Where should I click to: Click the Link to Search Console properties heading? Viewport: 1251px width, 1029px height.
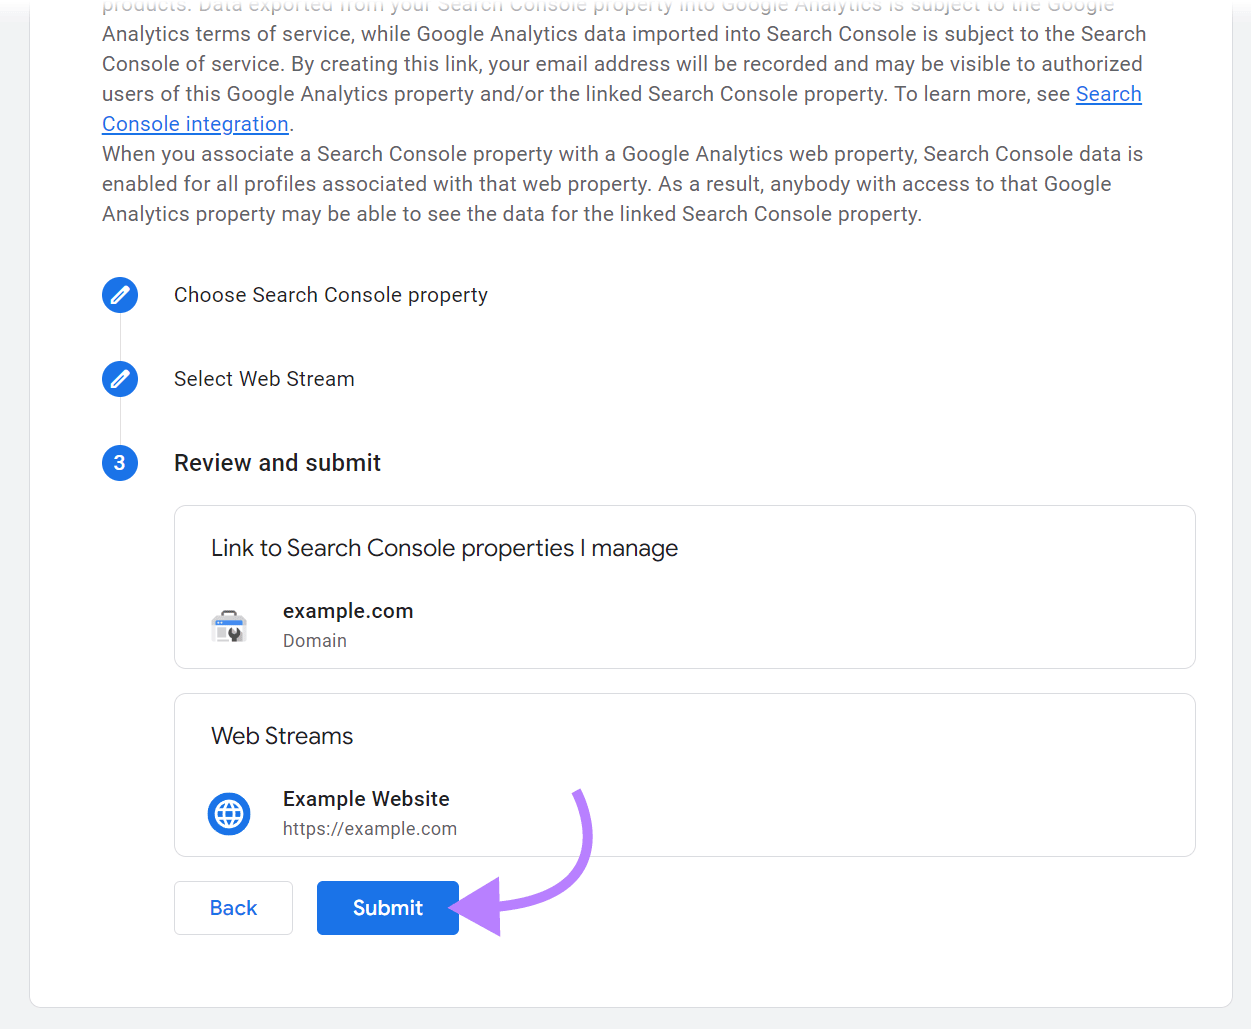click(444, 548)
